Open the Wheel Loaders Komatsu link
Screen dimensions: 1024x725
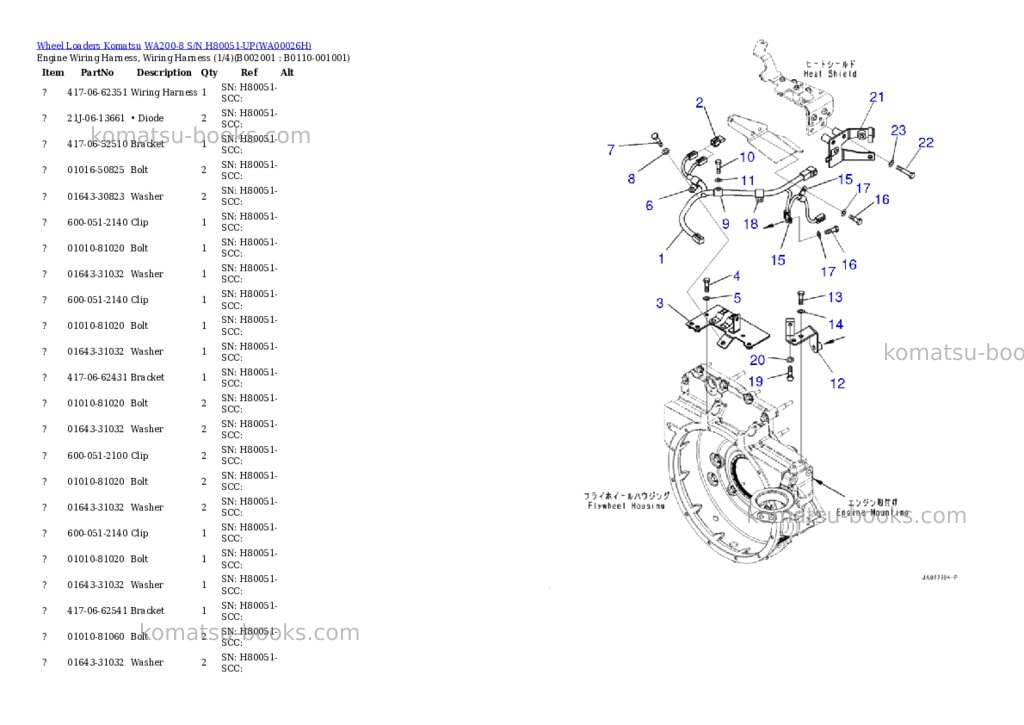(89, 46)
